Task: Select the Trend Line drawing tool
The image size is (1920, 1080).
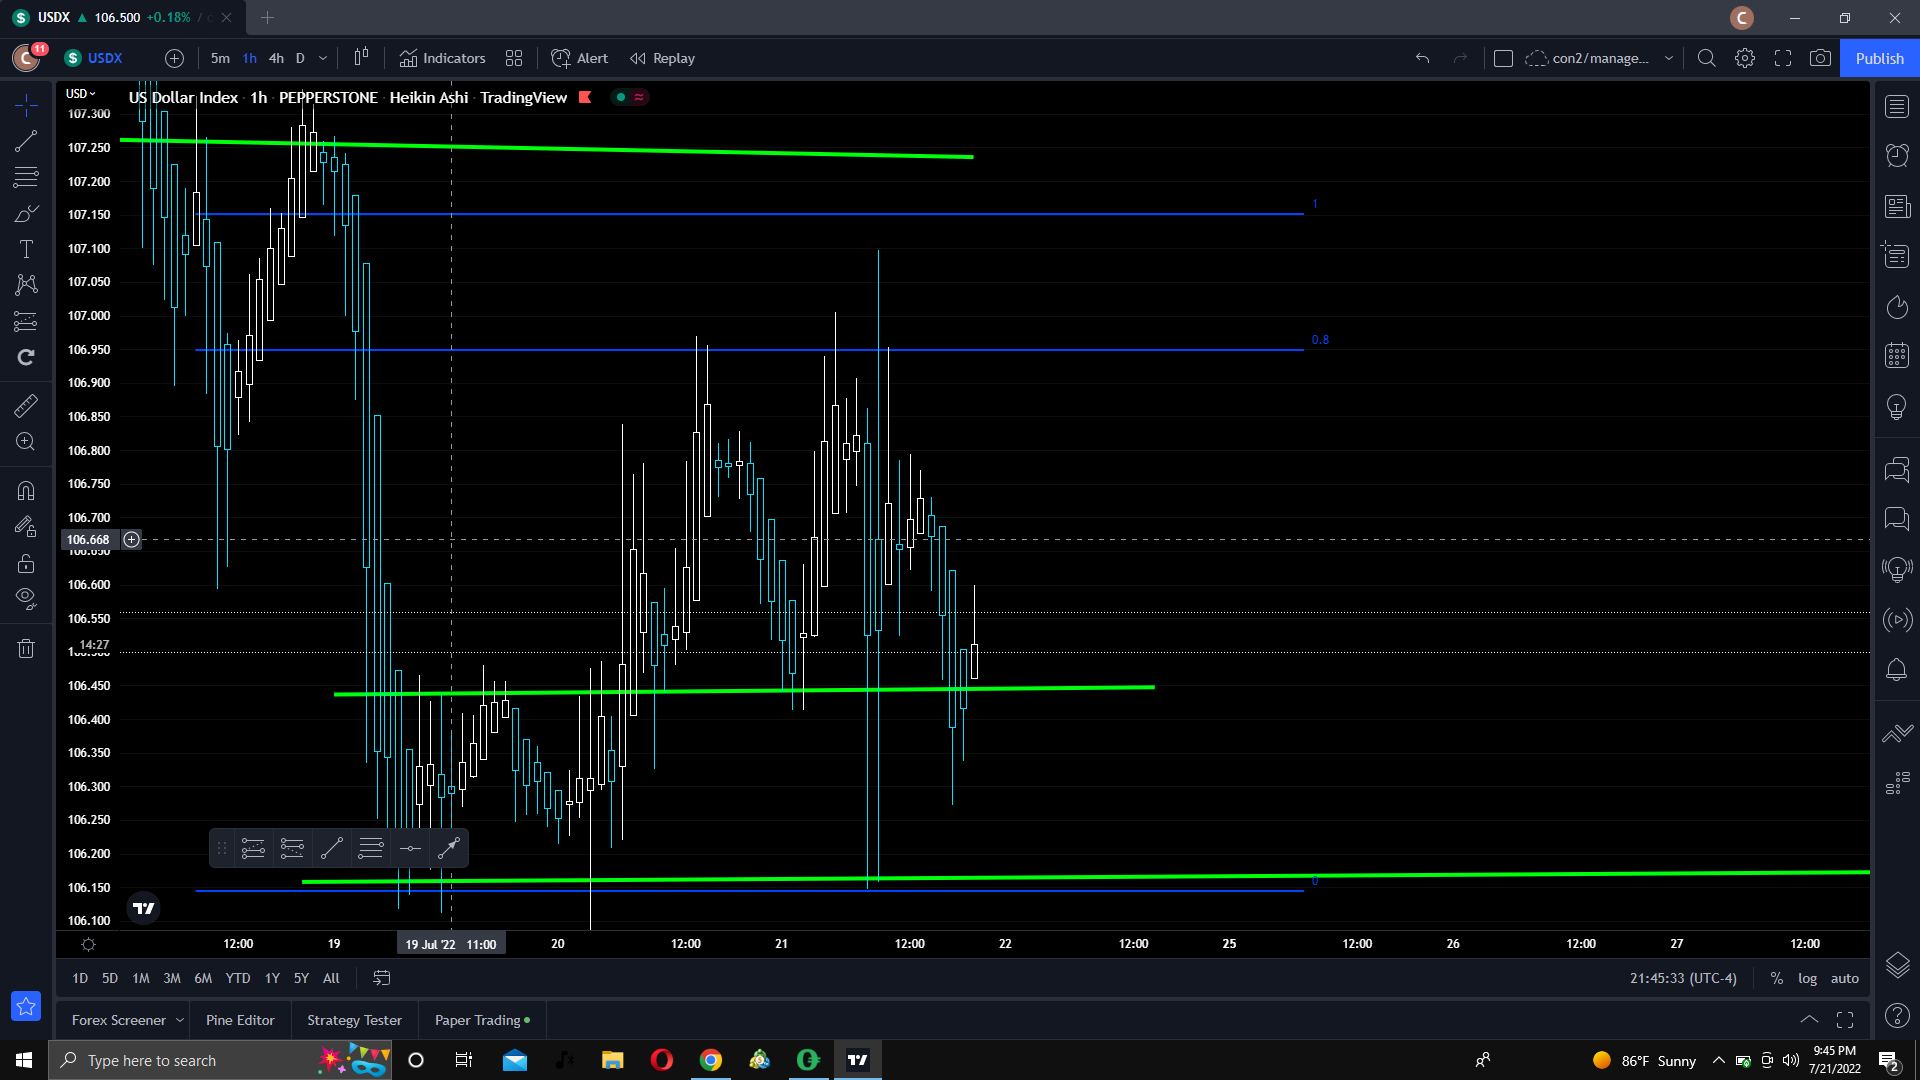Action: pyautogui.click(x=26, y=141)
